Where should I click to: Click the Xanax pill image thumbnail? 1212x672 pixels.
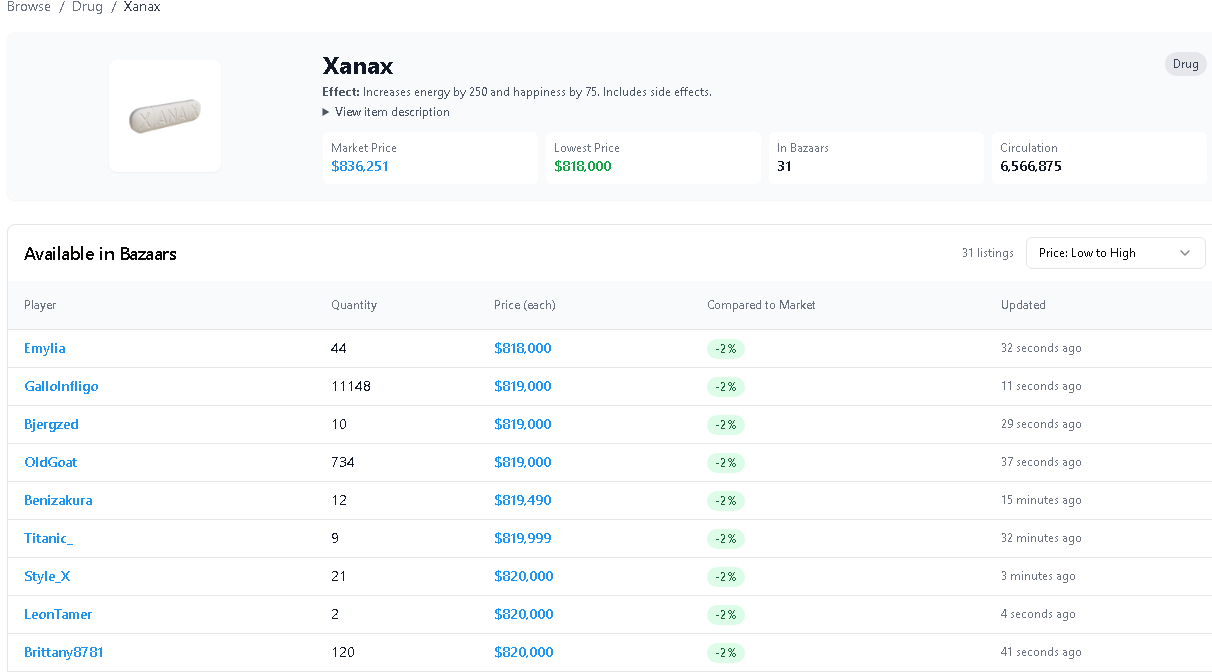pos(165,115)
